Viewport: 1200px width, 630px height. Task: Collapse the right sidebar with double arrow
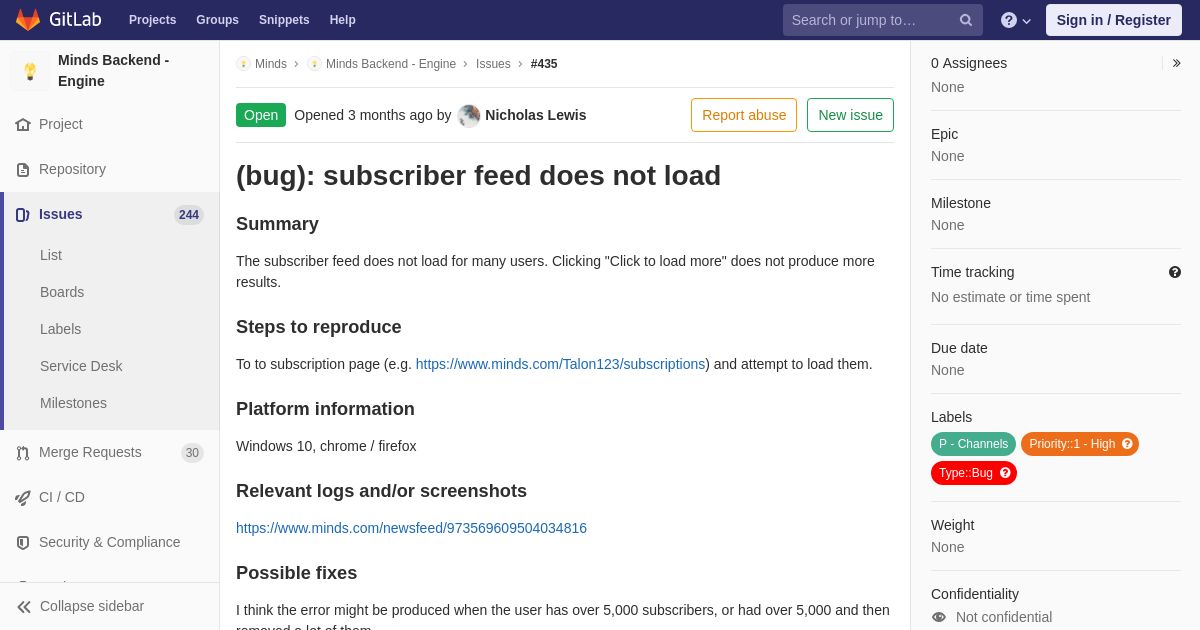[1176, 63]
